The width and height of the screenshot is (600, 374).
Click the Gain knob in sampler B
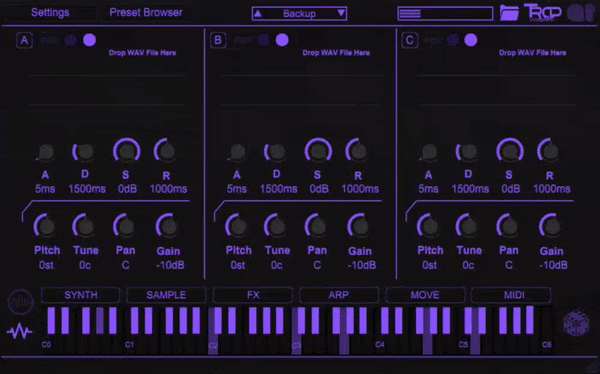[x=360, y=226]
